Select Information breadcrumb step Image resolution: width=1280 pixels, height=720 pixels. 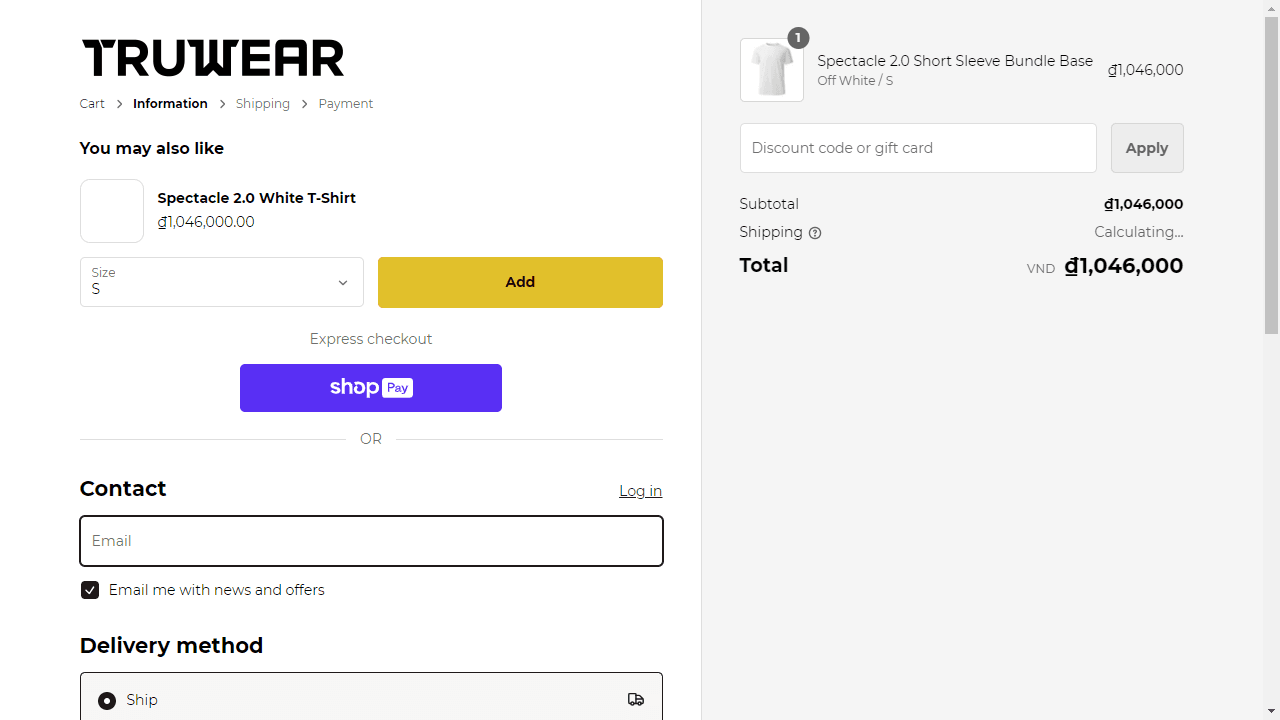click(170, 104)
